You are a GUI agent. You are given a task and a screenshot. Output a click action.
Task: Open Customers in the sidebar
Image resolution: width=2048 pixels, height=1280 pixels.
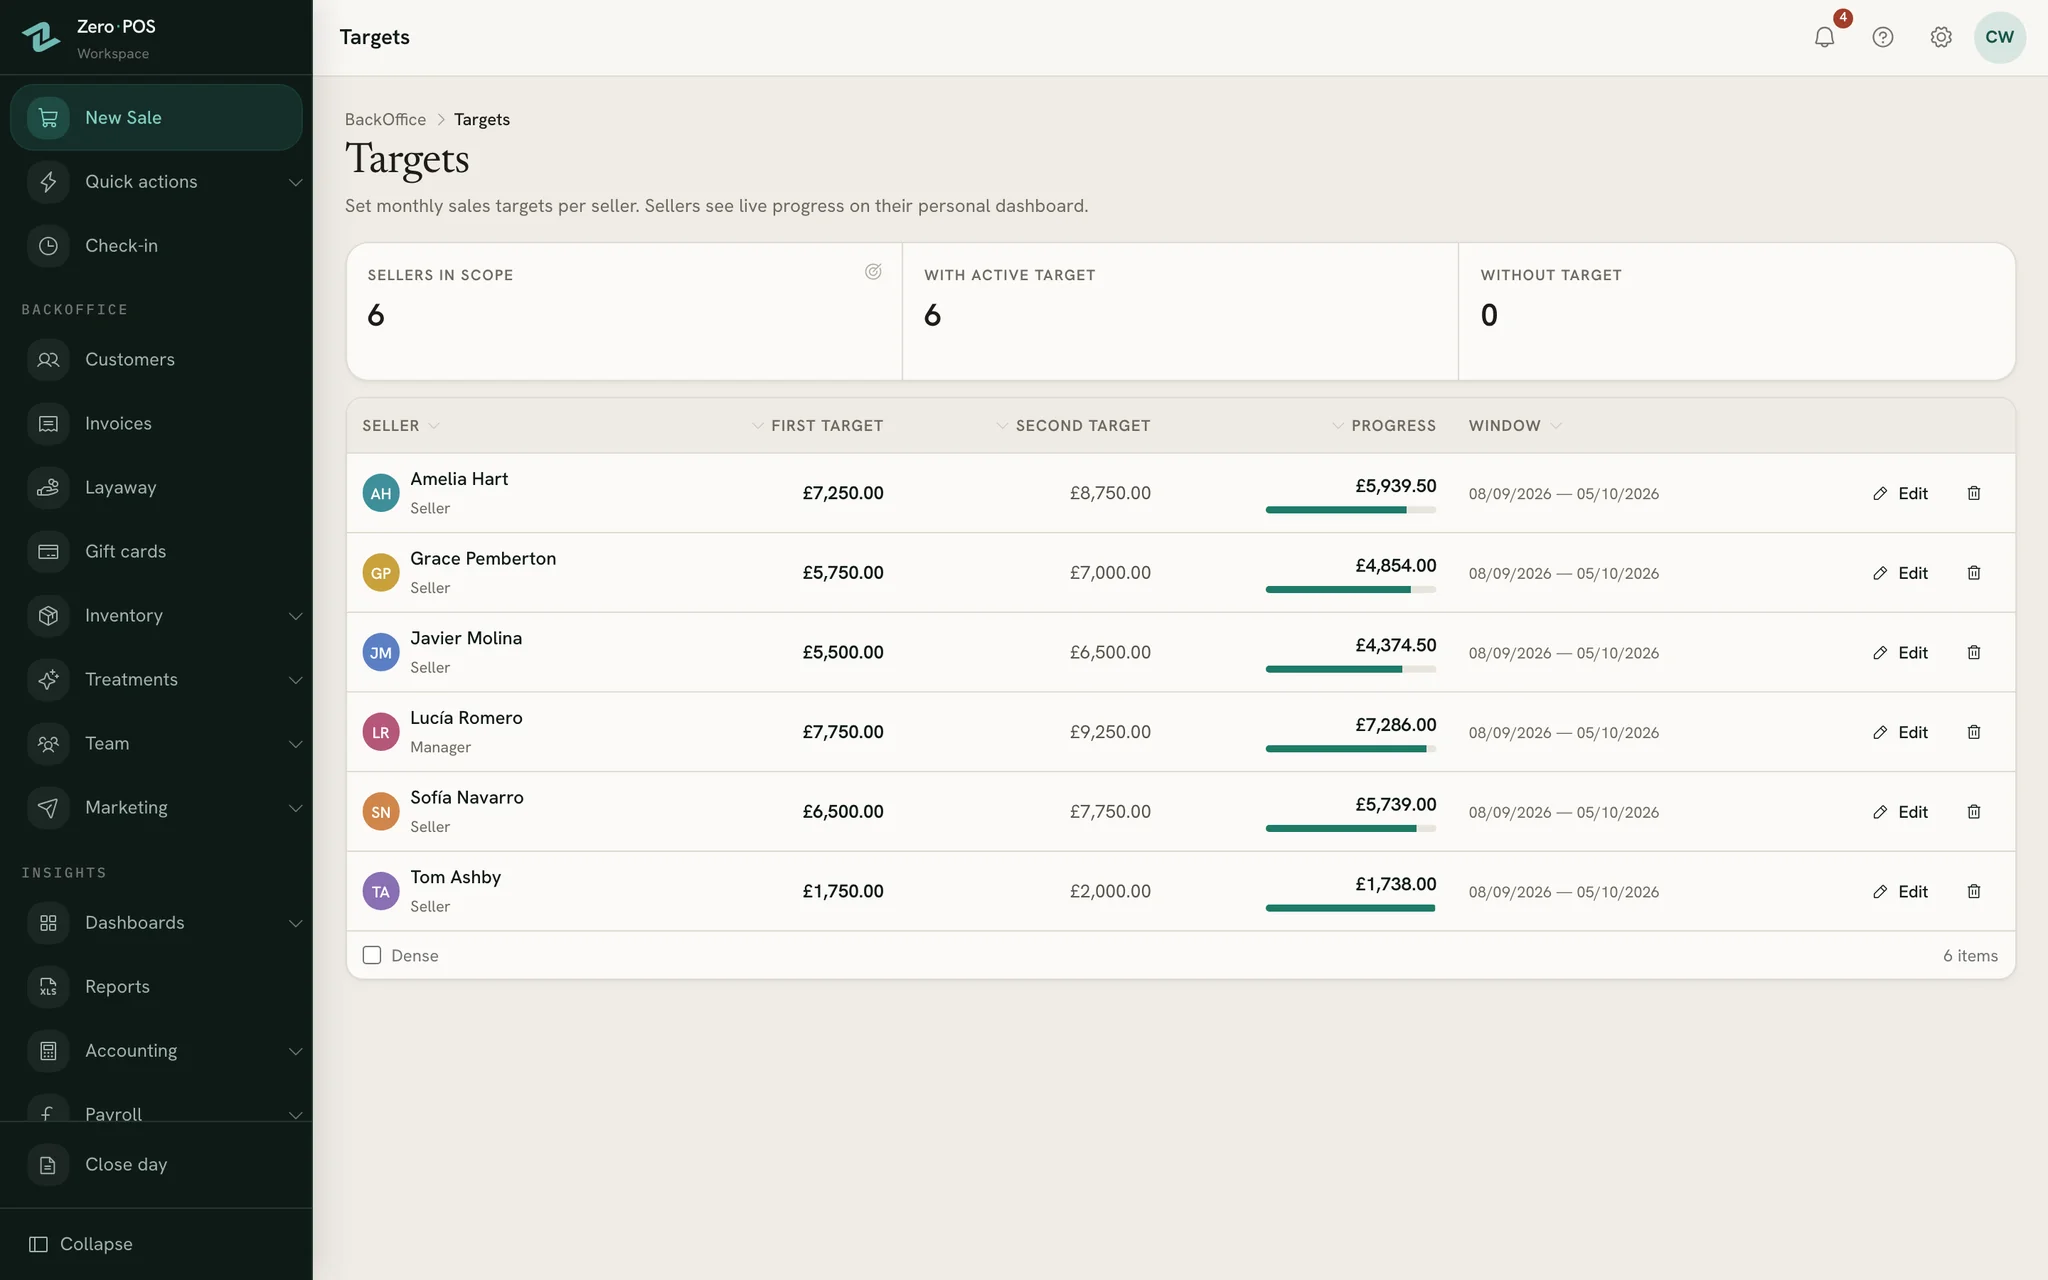pos(156,360)
